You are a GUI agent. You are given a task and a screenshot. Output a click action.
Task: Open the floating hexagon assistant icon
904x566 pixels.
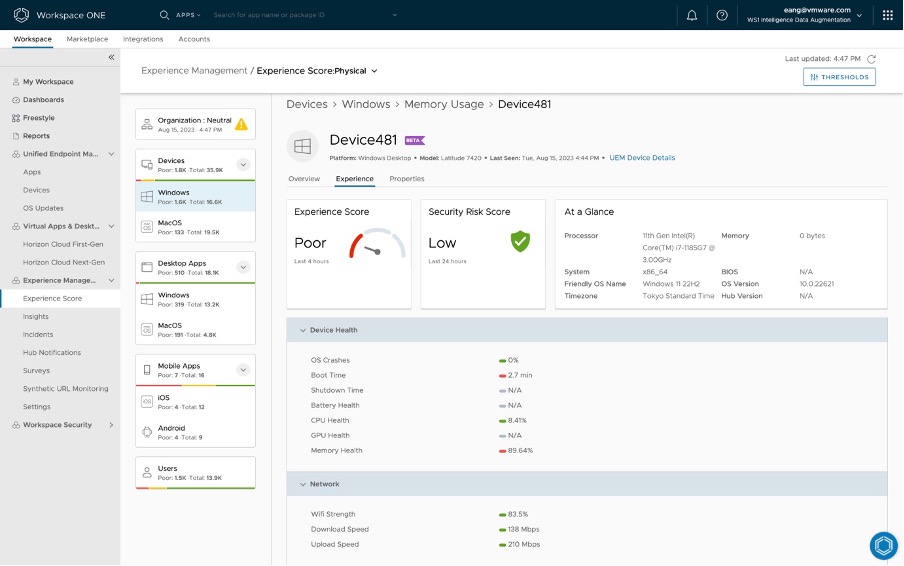[x=883, y=545]
